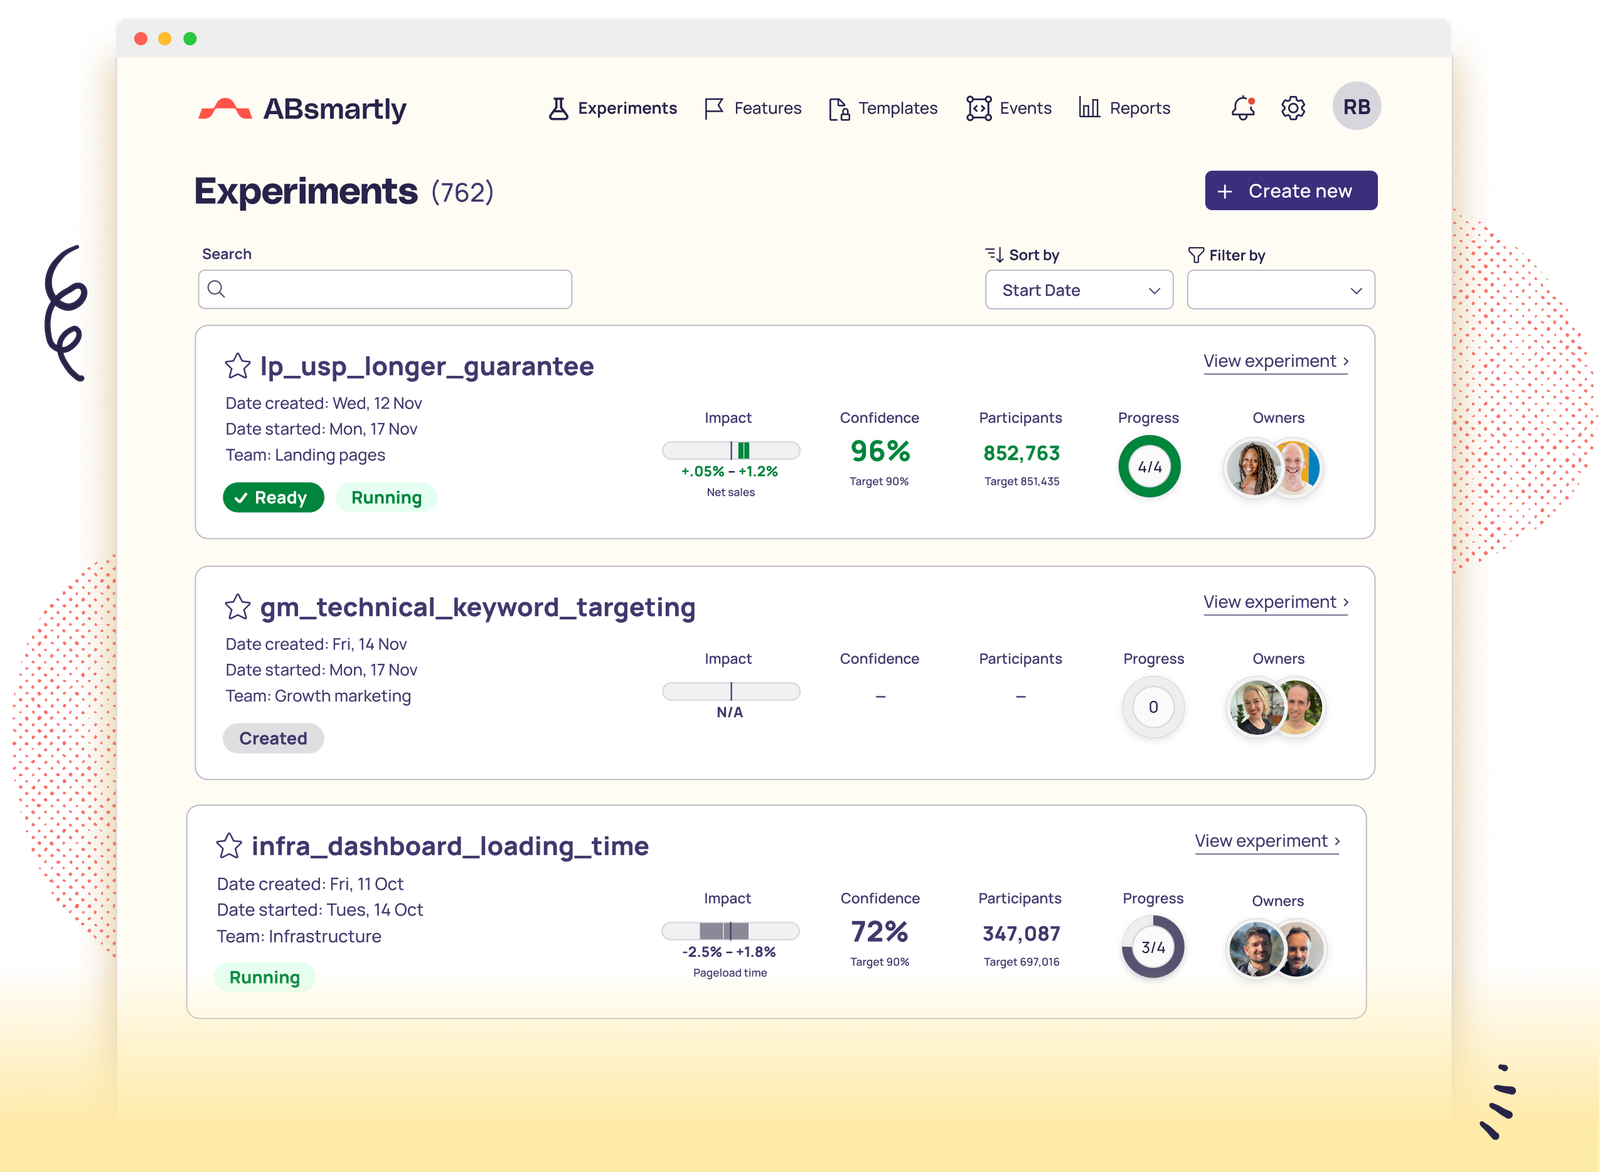The width and height of the screenshot is (1600, 1172).
Task: Open the RB user avatar
Action: (1356, 107)
